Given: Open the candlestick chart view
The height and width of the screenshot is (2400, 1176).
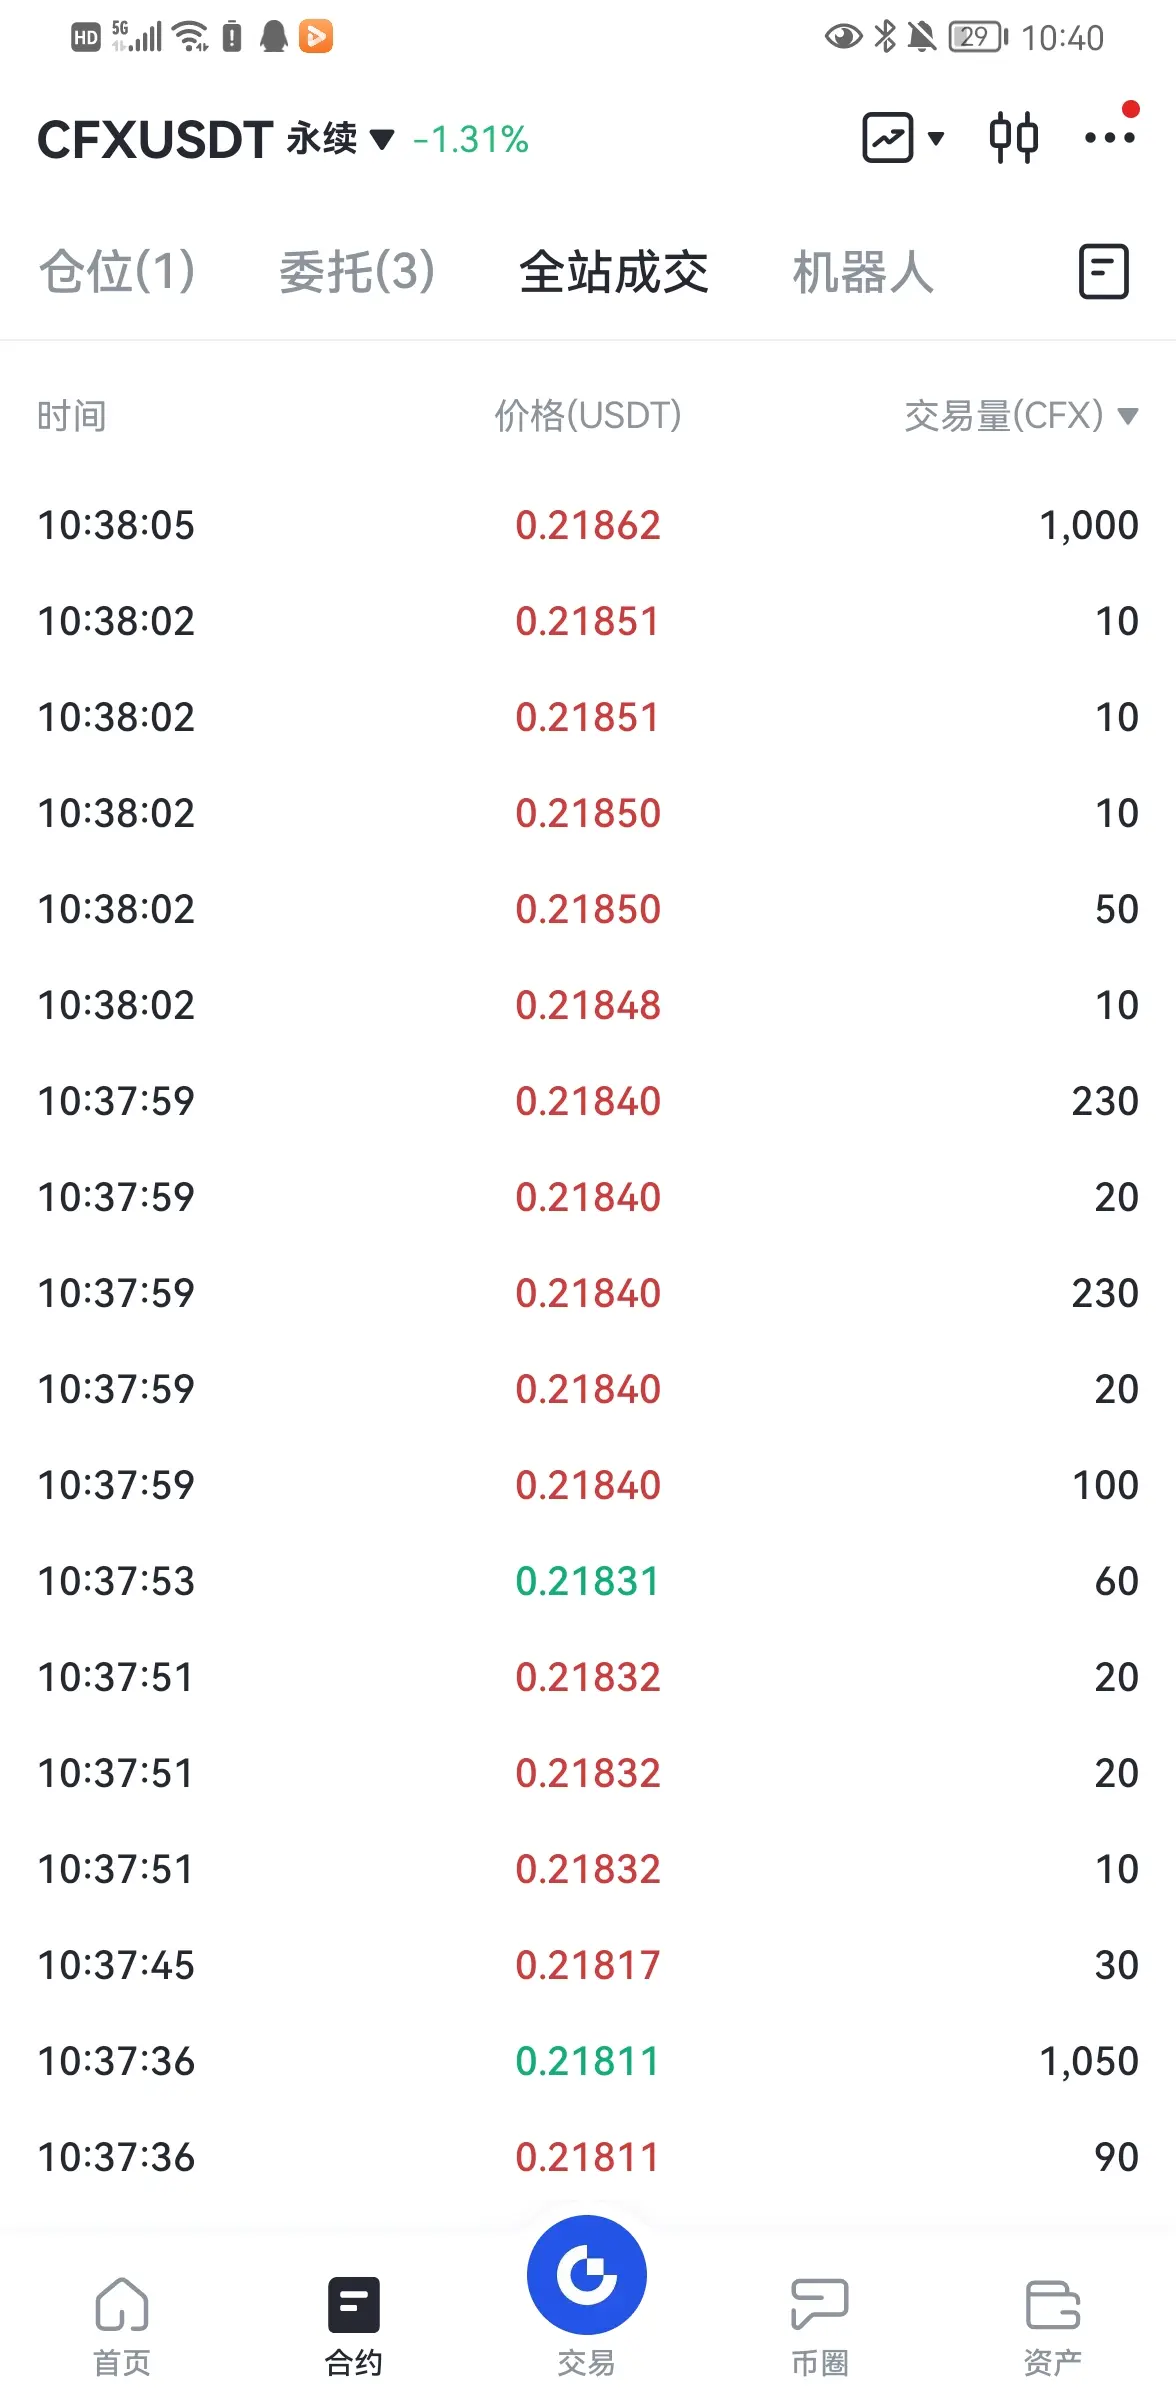Looking at the screenshot, I should click(1013, 138).
